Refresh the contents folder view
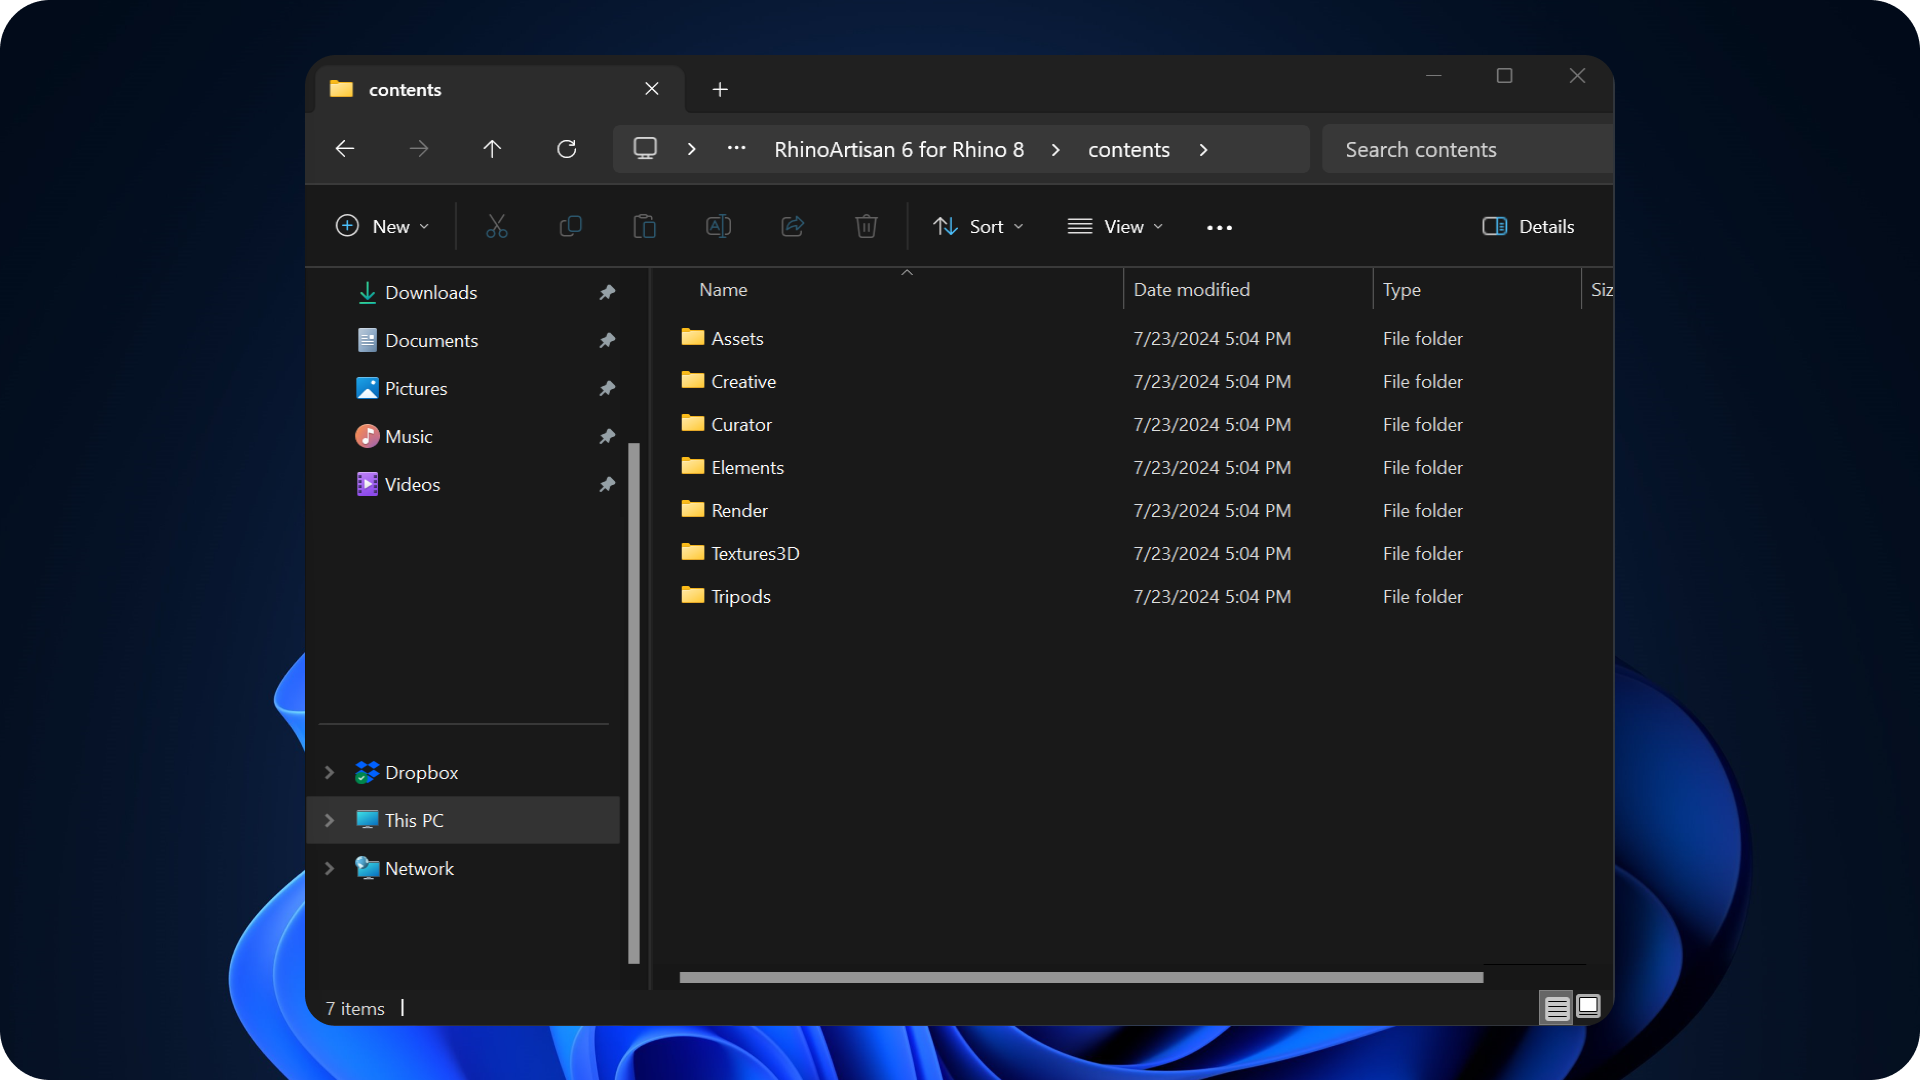The width and height of the screenshot is (1920, 1080). [x=567, y=149]
